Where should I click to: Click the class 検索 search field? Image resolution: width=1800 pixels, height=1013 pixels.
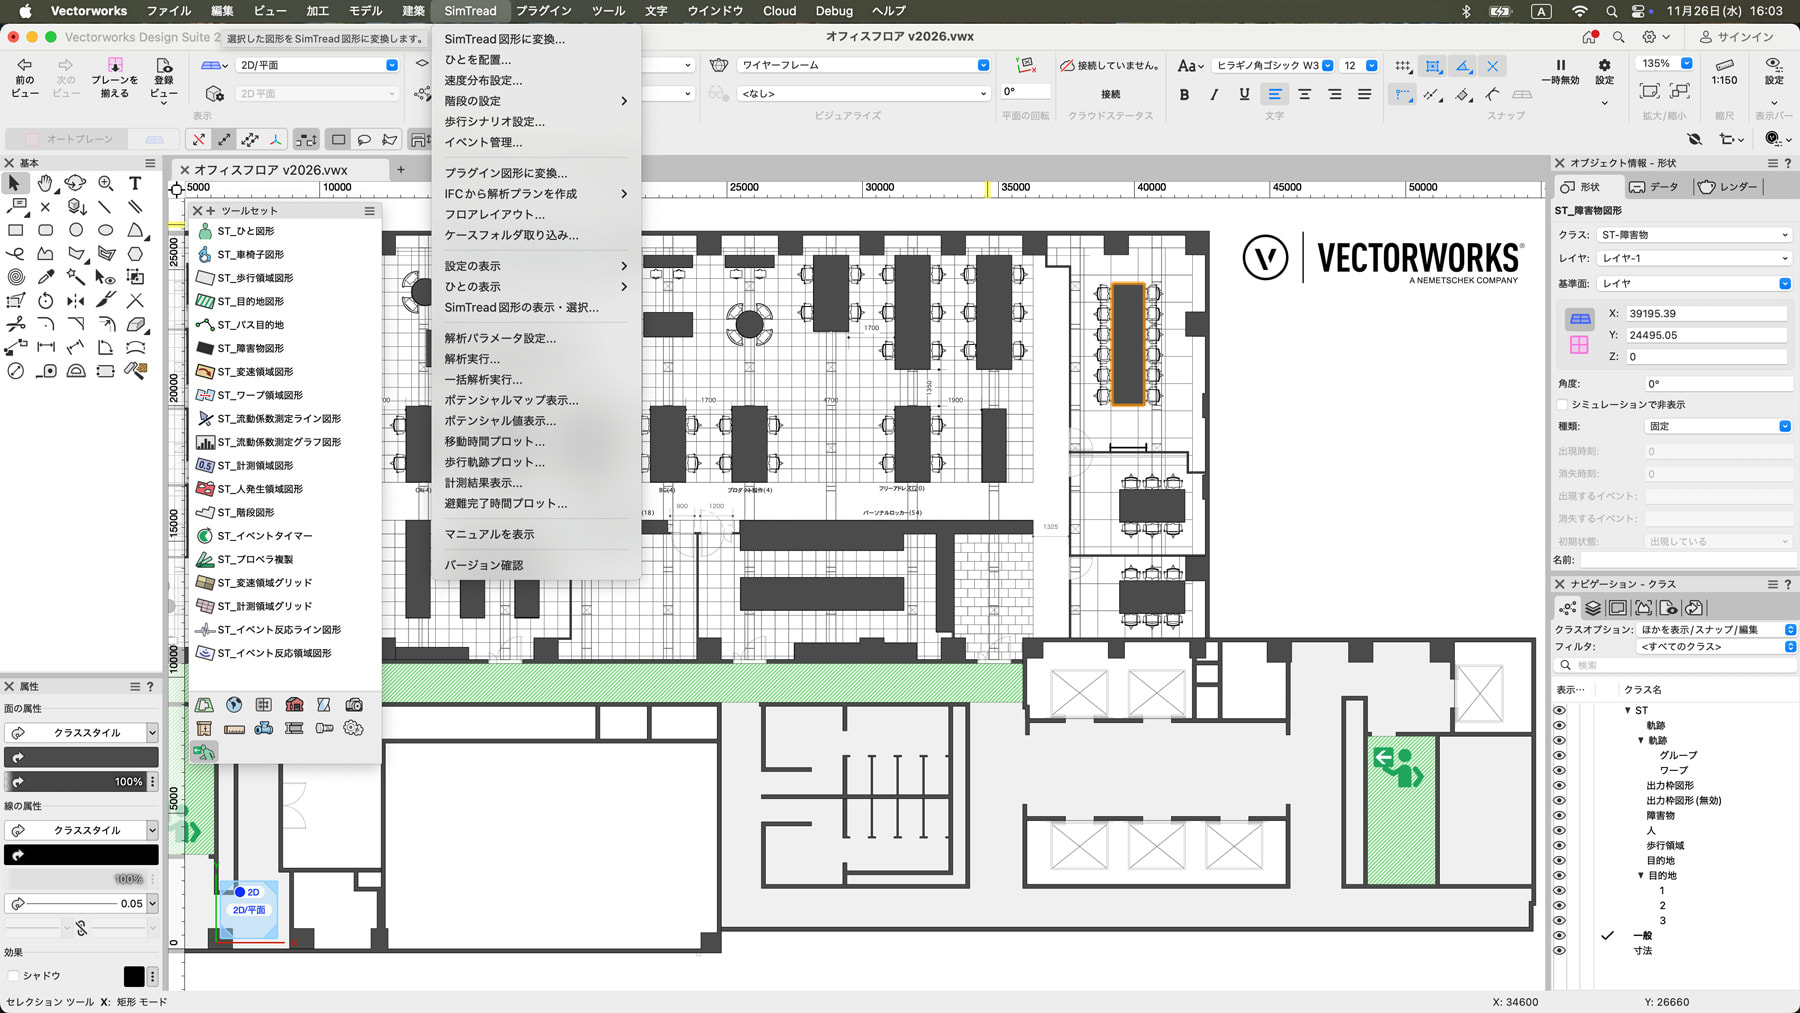(1676, 665)
